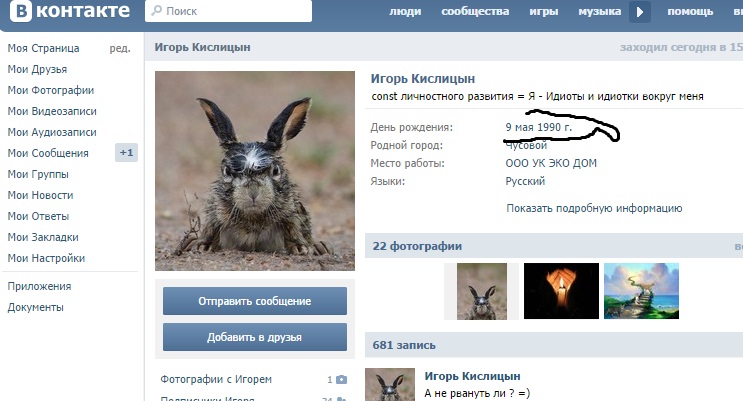Click the +1 new messages badge
The image size is (743, 401).
pyautogui.click(x=126, y=153)
